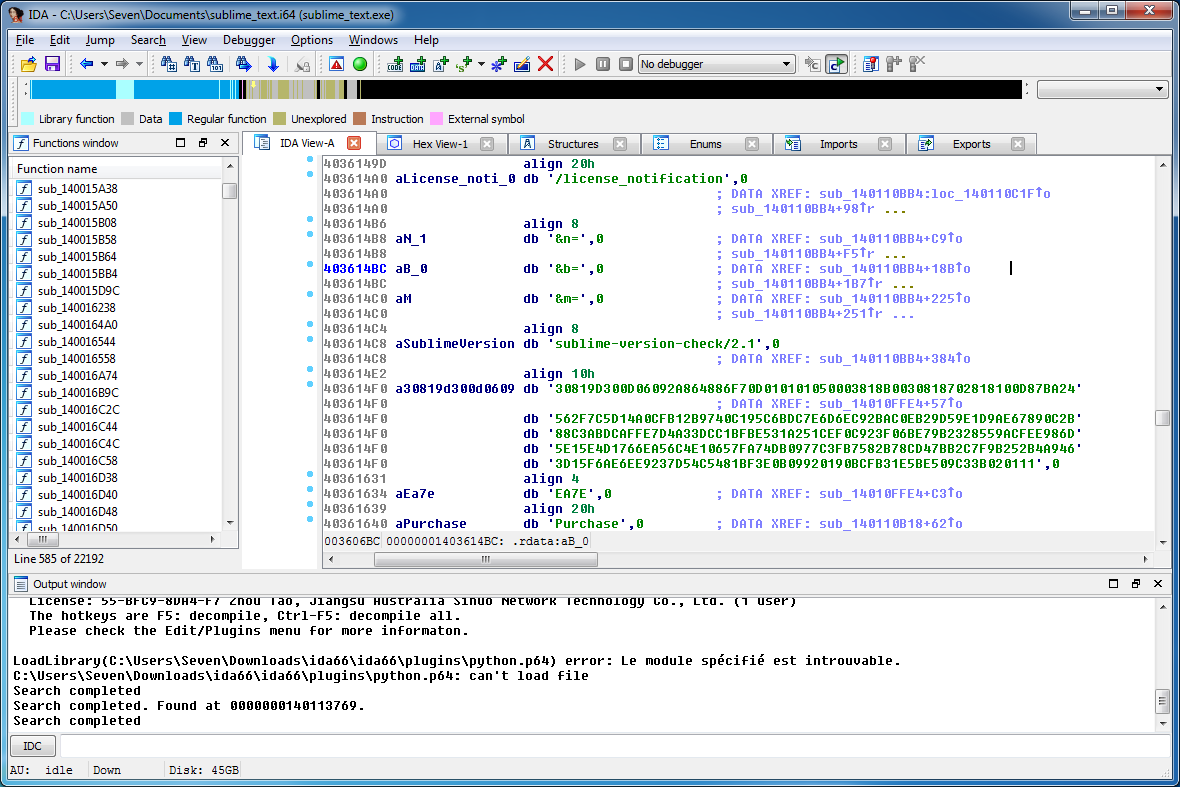Click the delete breakpoint X icon
Viewport: 1180px width, 787px height.
tap(917, 64)
